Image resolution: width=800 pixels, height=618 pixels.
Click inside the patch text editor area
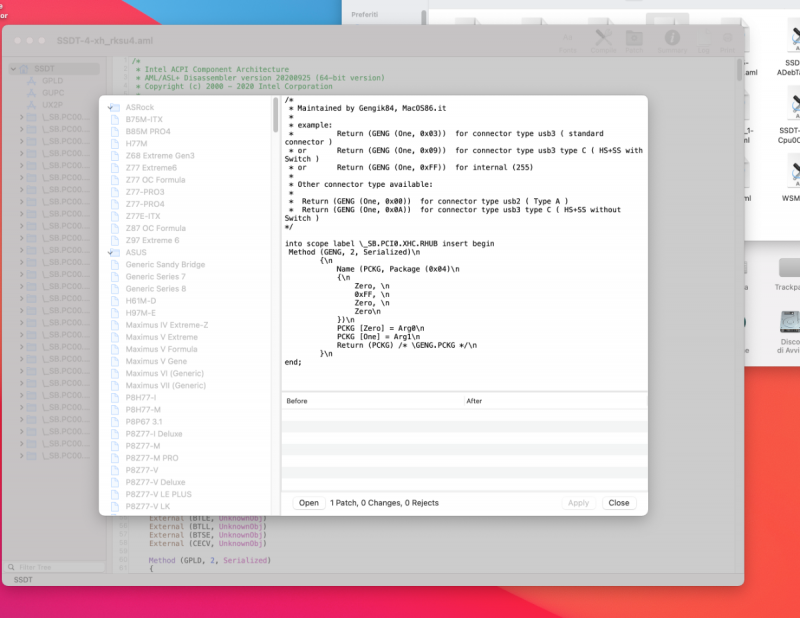tap(460, 300)
